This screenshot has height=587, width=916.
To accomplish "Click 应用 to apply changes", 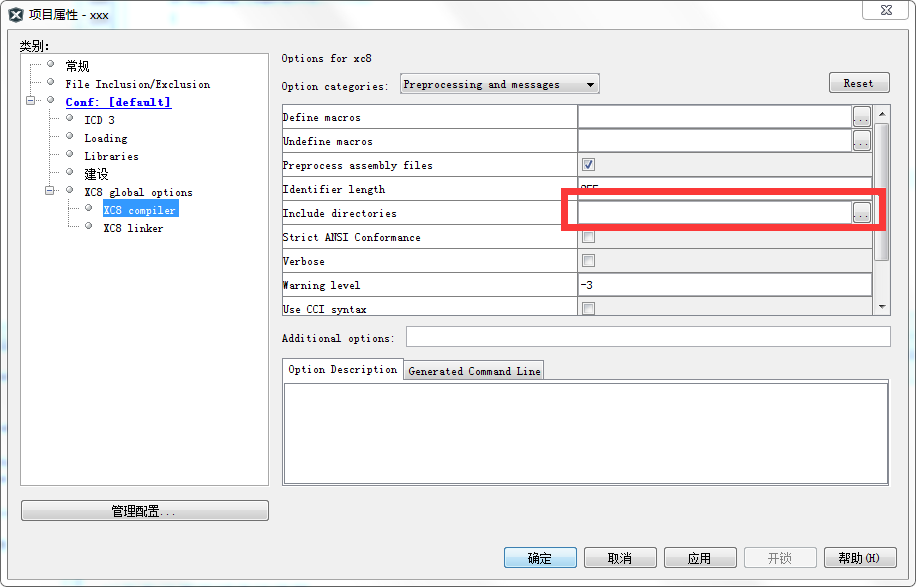I will coord(700,558).
